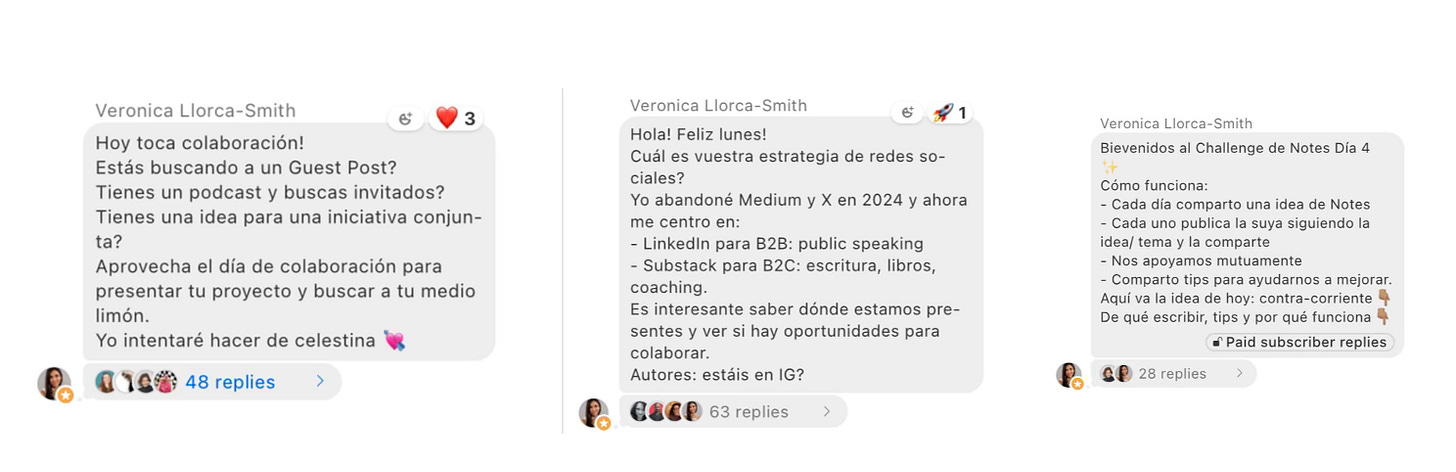1456x472 pixels.
Task: Click Veronica Llorca-Smith name above the collaboration message
Action: pos(195,110)
